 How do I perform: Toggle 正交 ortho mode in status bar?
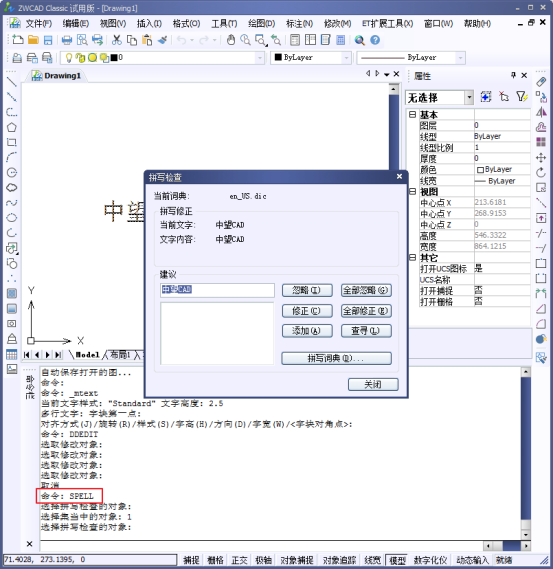[239, 560]
